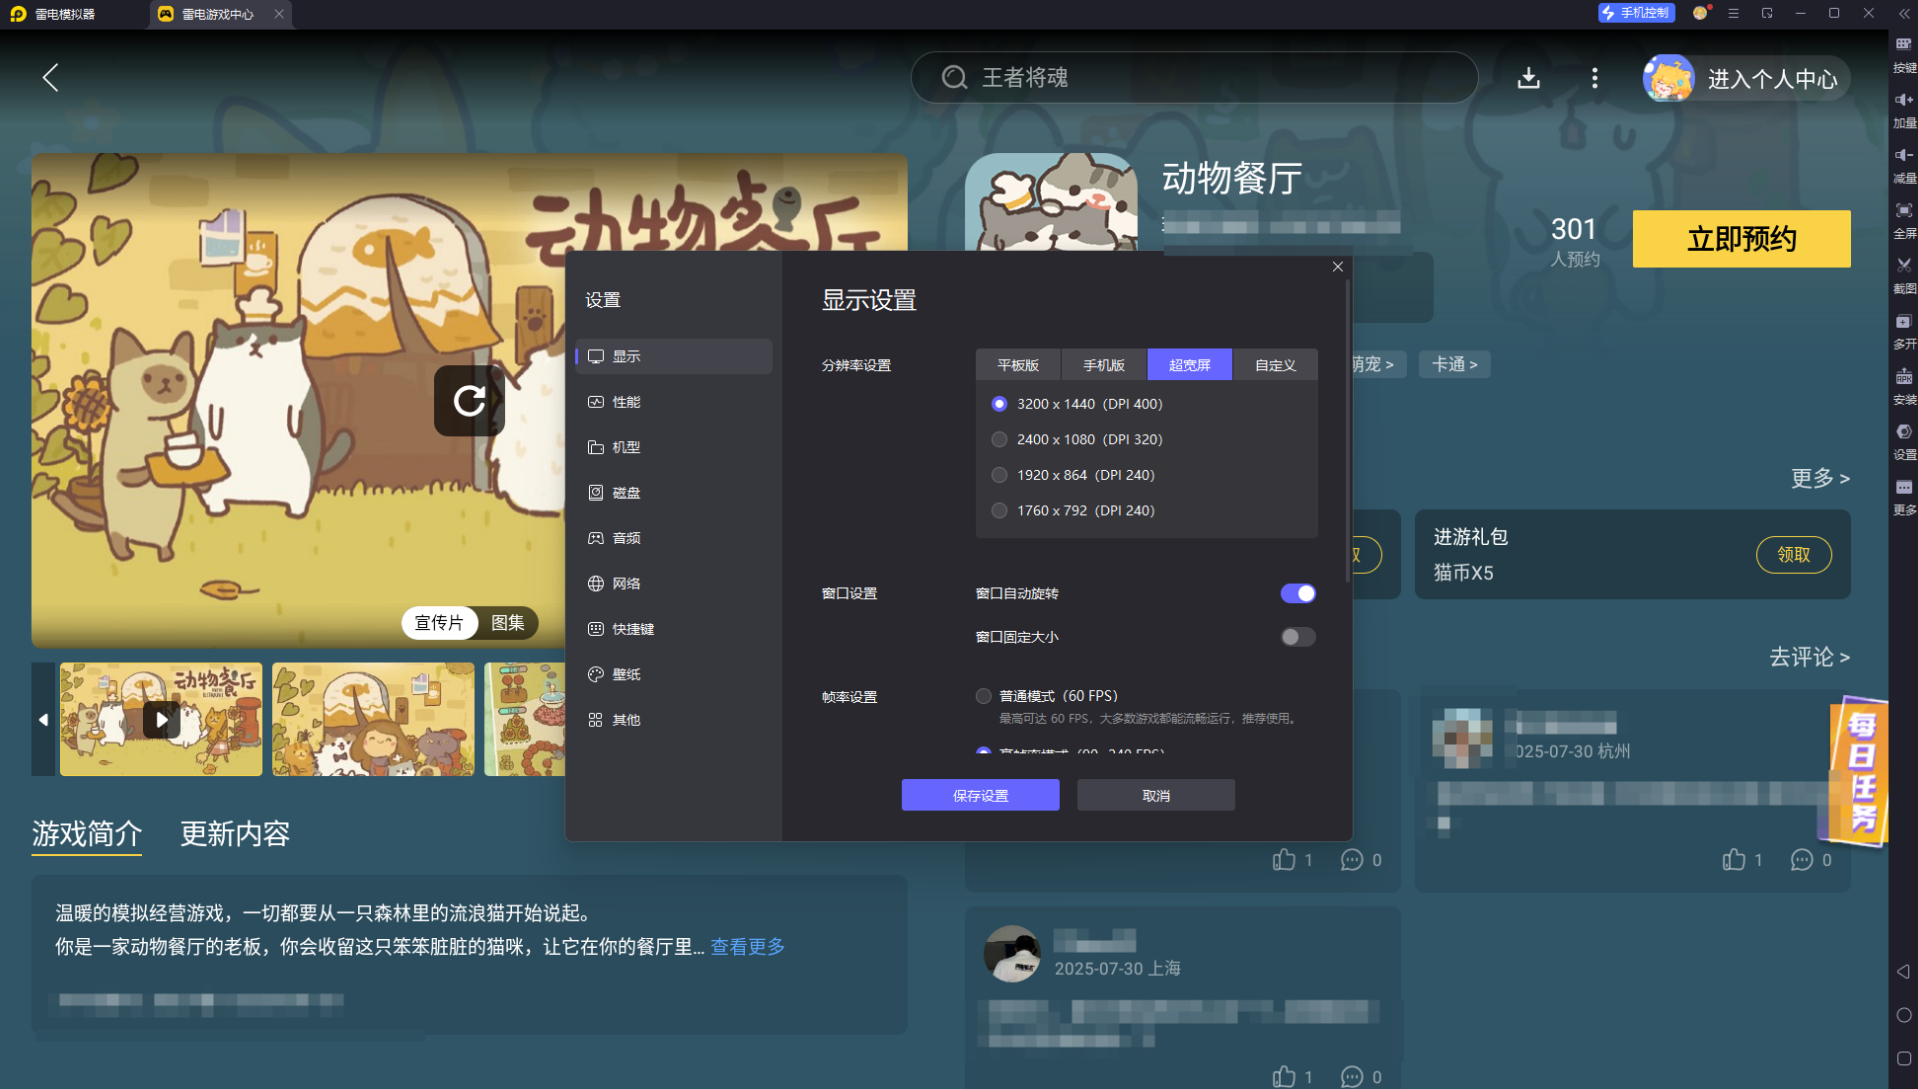
Task: Select 3200 x 1440 (DPI 400) resolution
Action: pos(1079,404)
